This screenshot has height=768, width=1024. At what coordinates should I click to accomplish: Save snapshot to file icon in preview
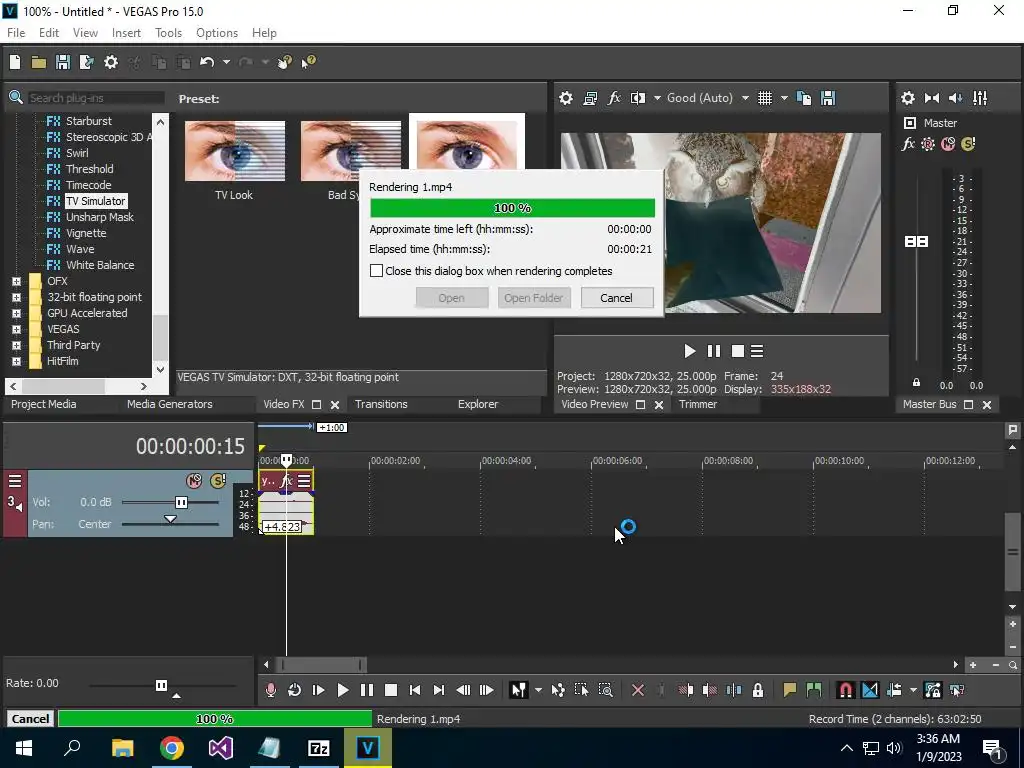tap(828, 98)
